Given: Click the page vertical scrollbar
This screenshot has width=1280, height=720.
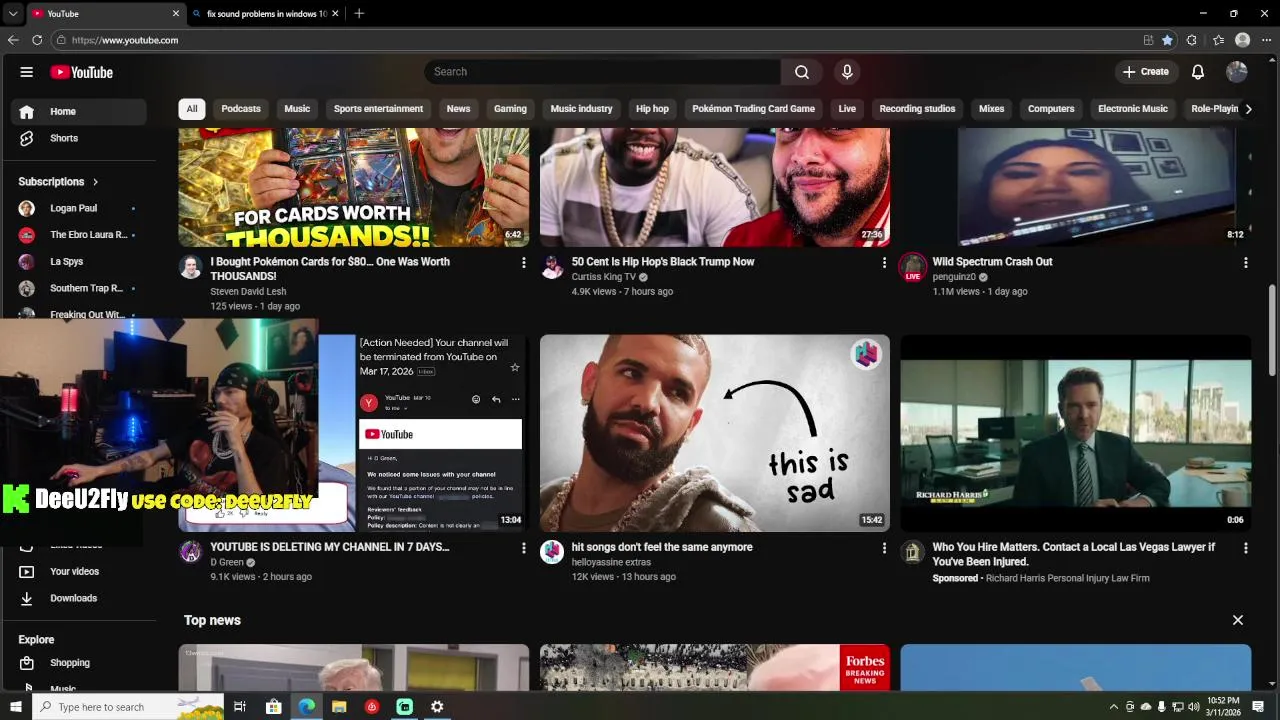Looking at the screenshot, I should pos(1272,330).
